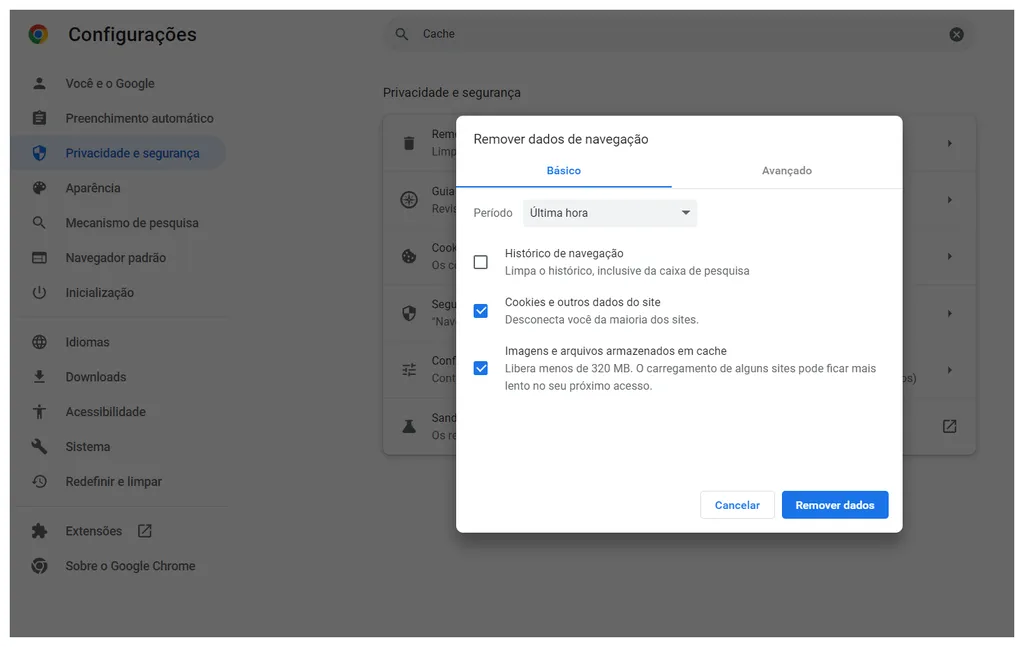The image size is (1024, 647).
Task: Uncheck Cookies e outros dados do site
Action: point(481,311)
